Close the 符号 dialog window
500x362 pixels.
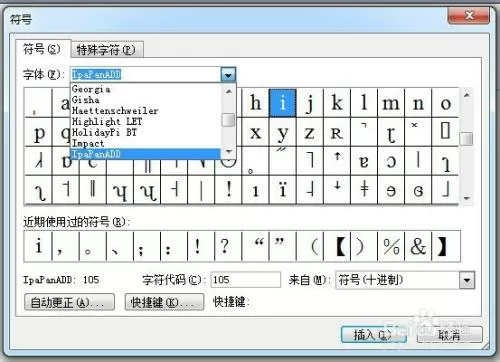pyautogui.click(x=469, y=16)
